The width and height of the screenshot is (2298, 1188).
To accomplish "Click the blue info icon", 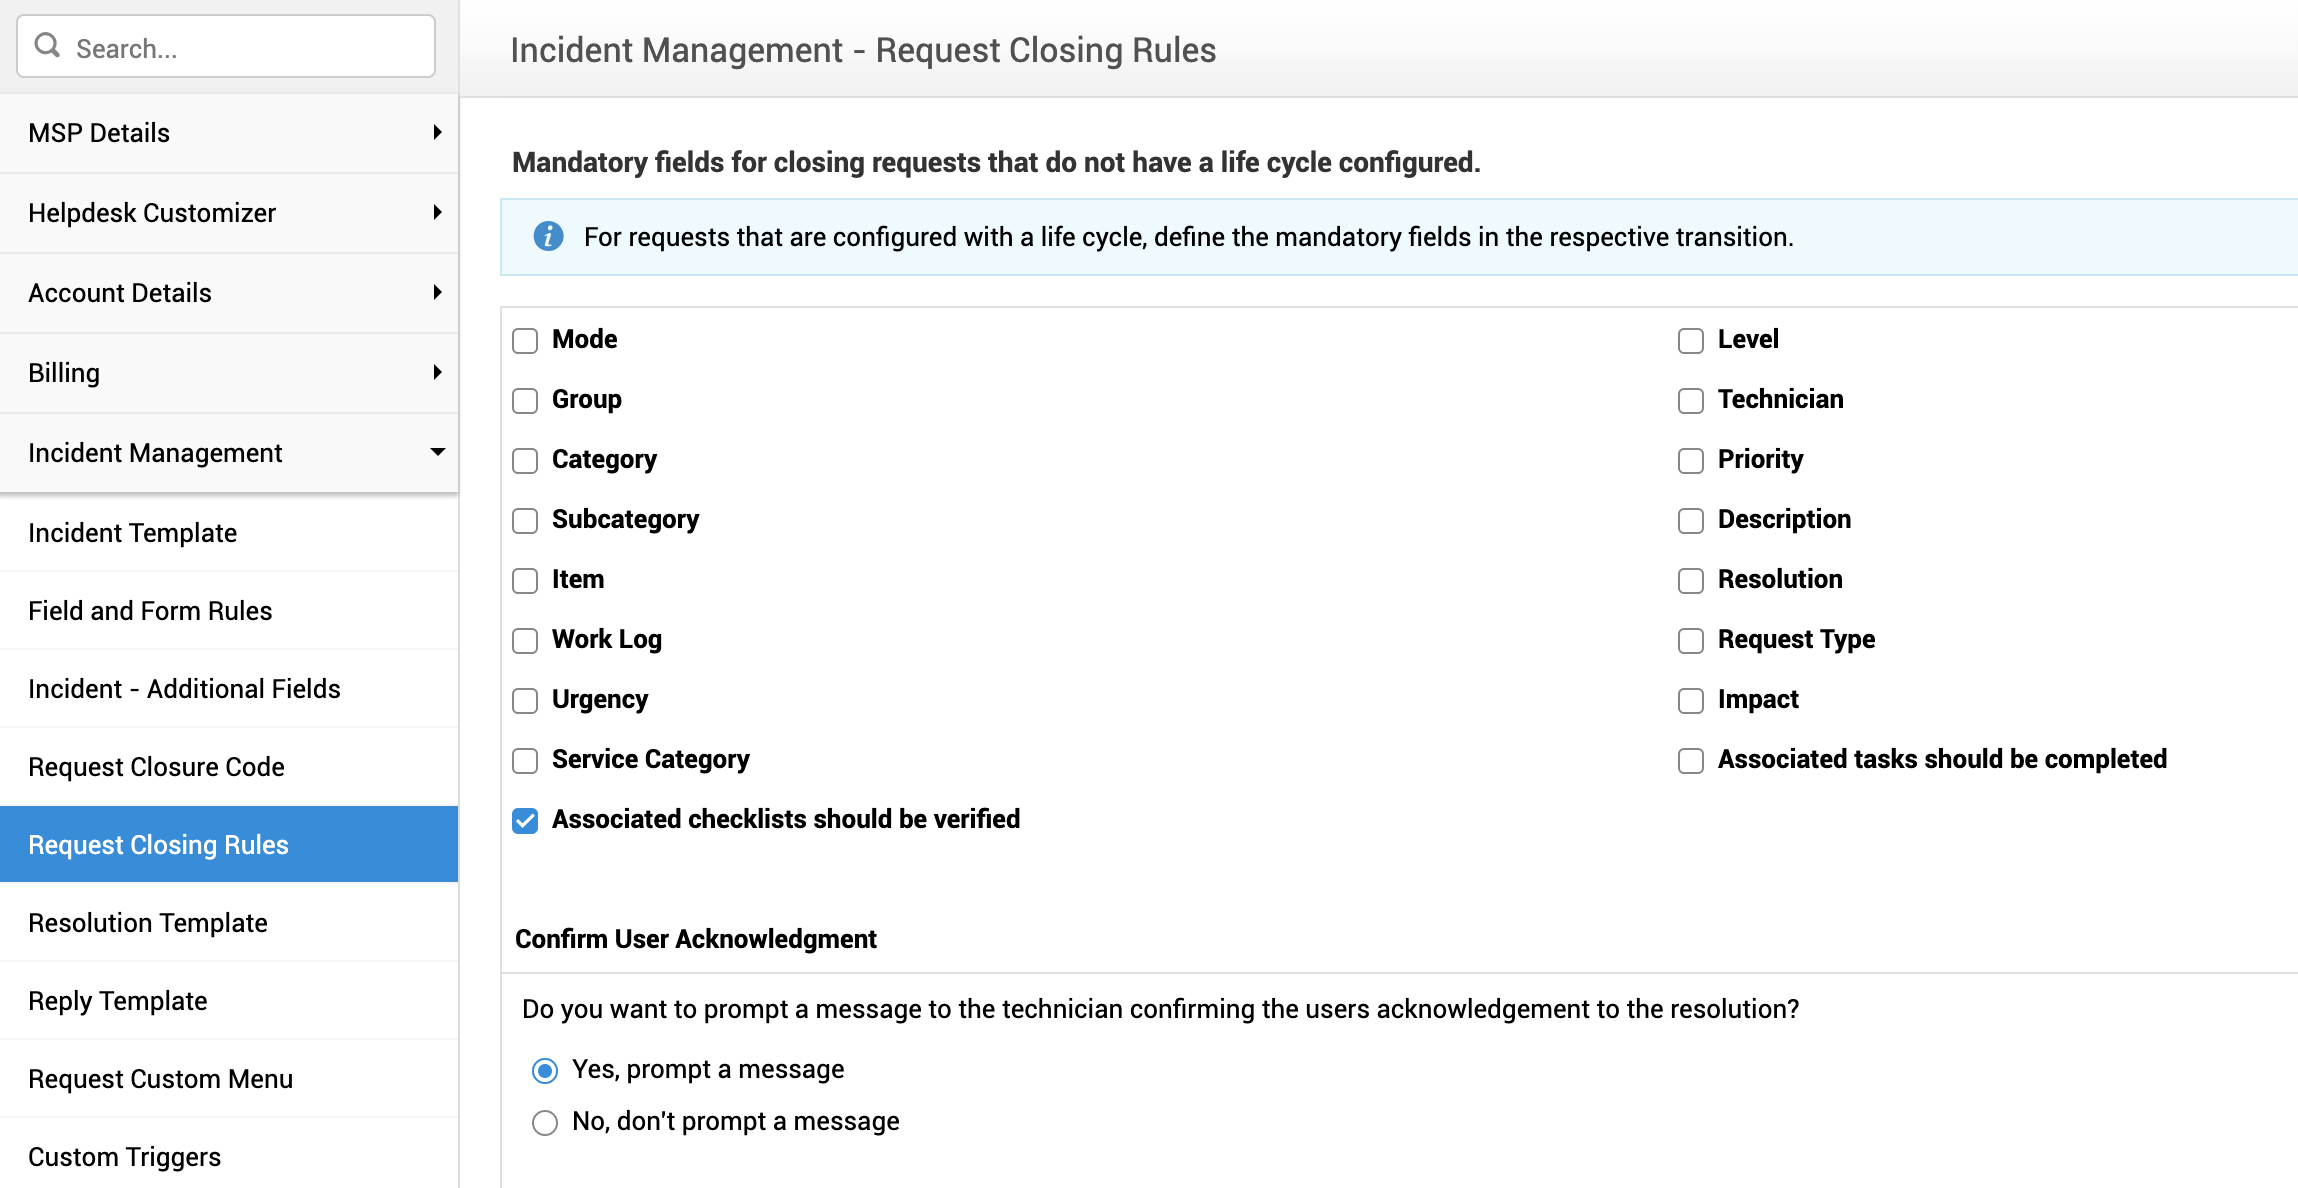I will pyautogui.click(x=548, y=236).
